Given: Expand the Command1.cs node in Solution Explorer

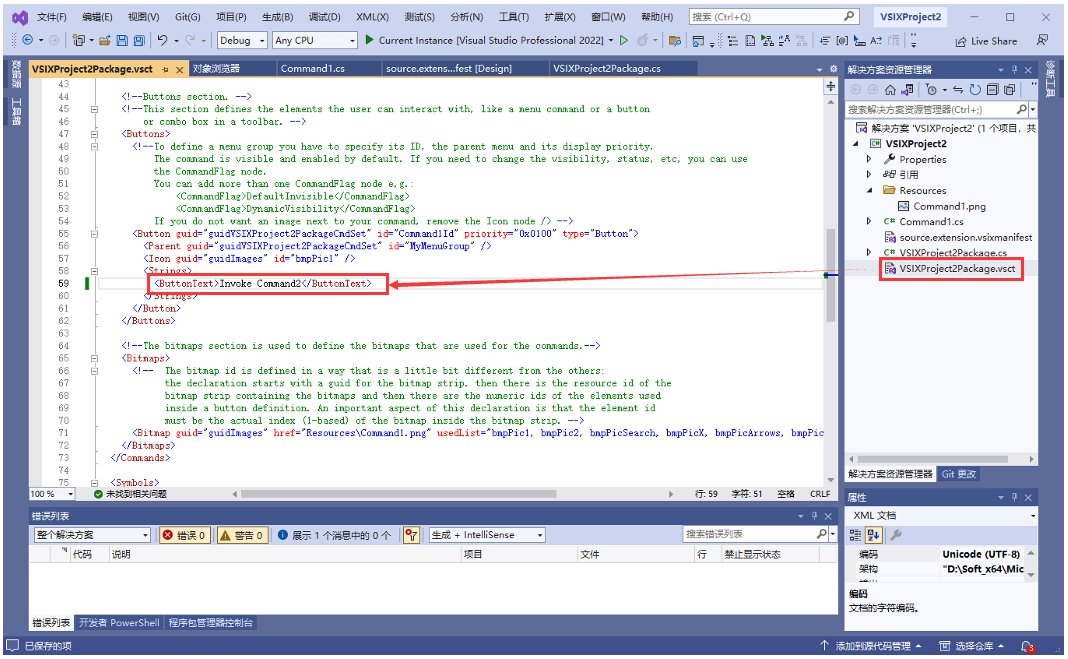Looking at the screenshot, I should coord(869,221).
